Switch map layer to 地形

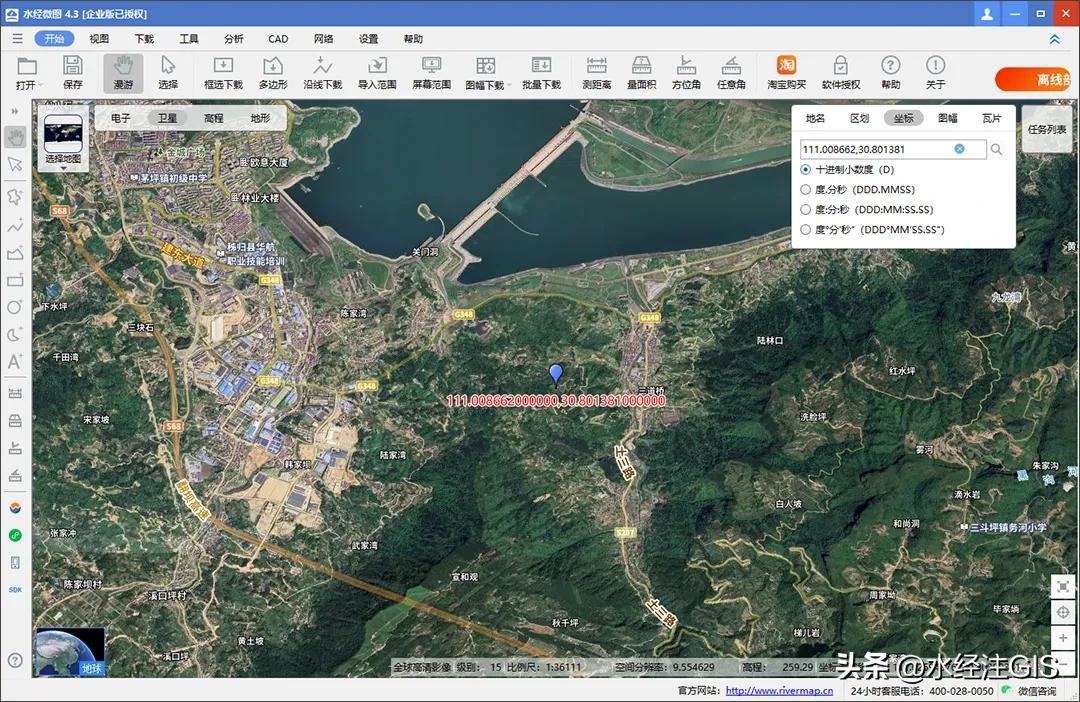[260, 118]
